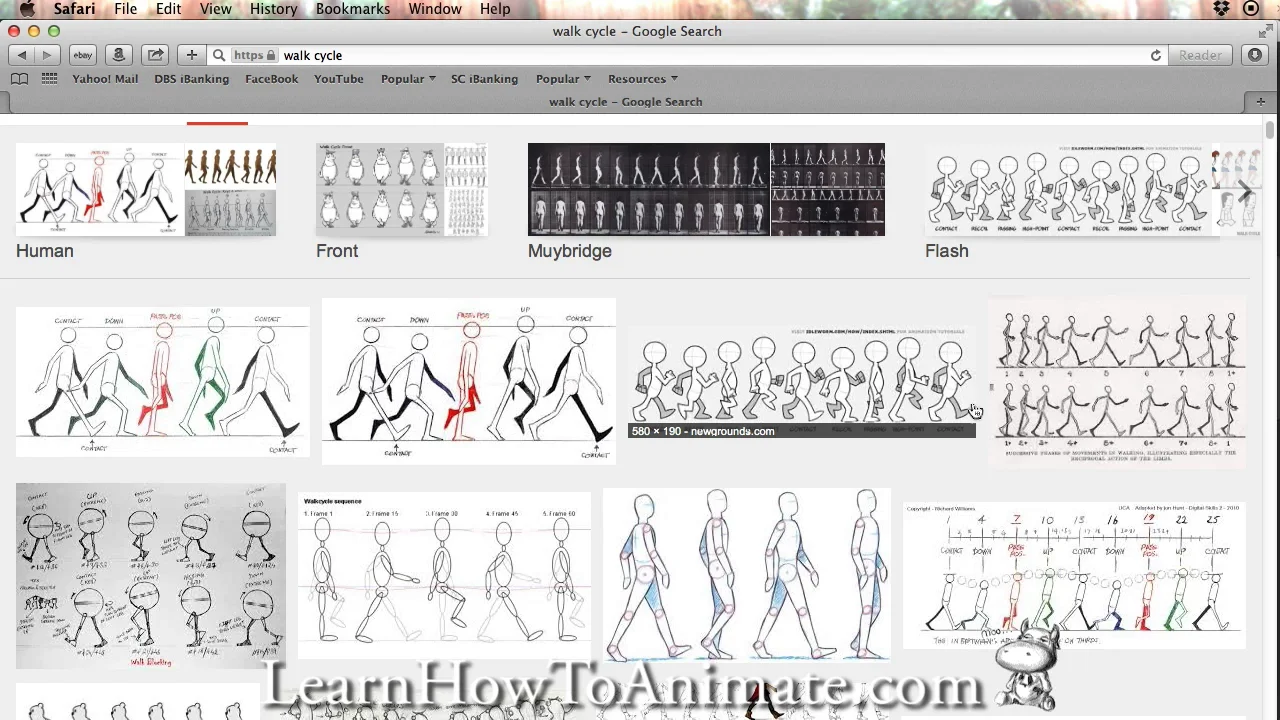This screenshot has height=720, width=1280.
Task: Expand the Resources bookmarks folder
Action: coord(643,79)
